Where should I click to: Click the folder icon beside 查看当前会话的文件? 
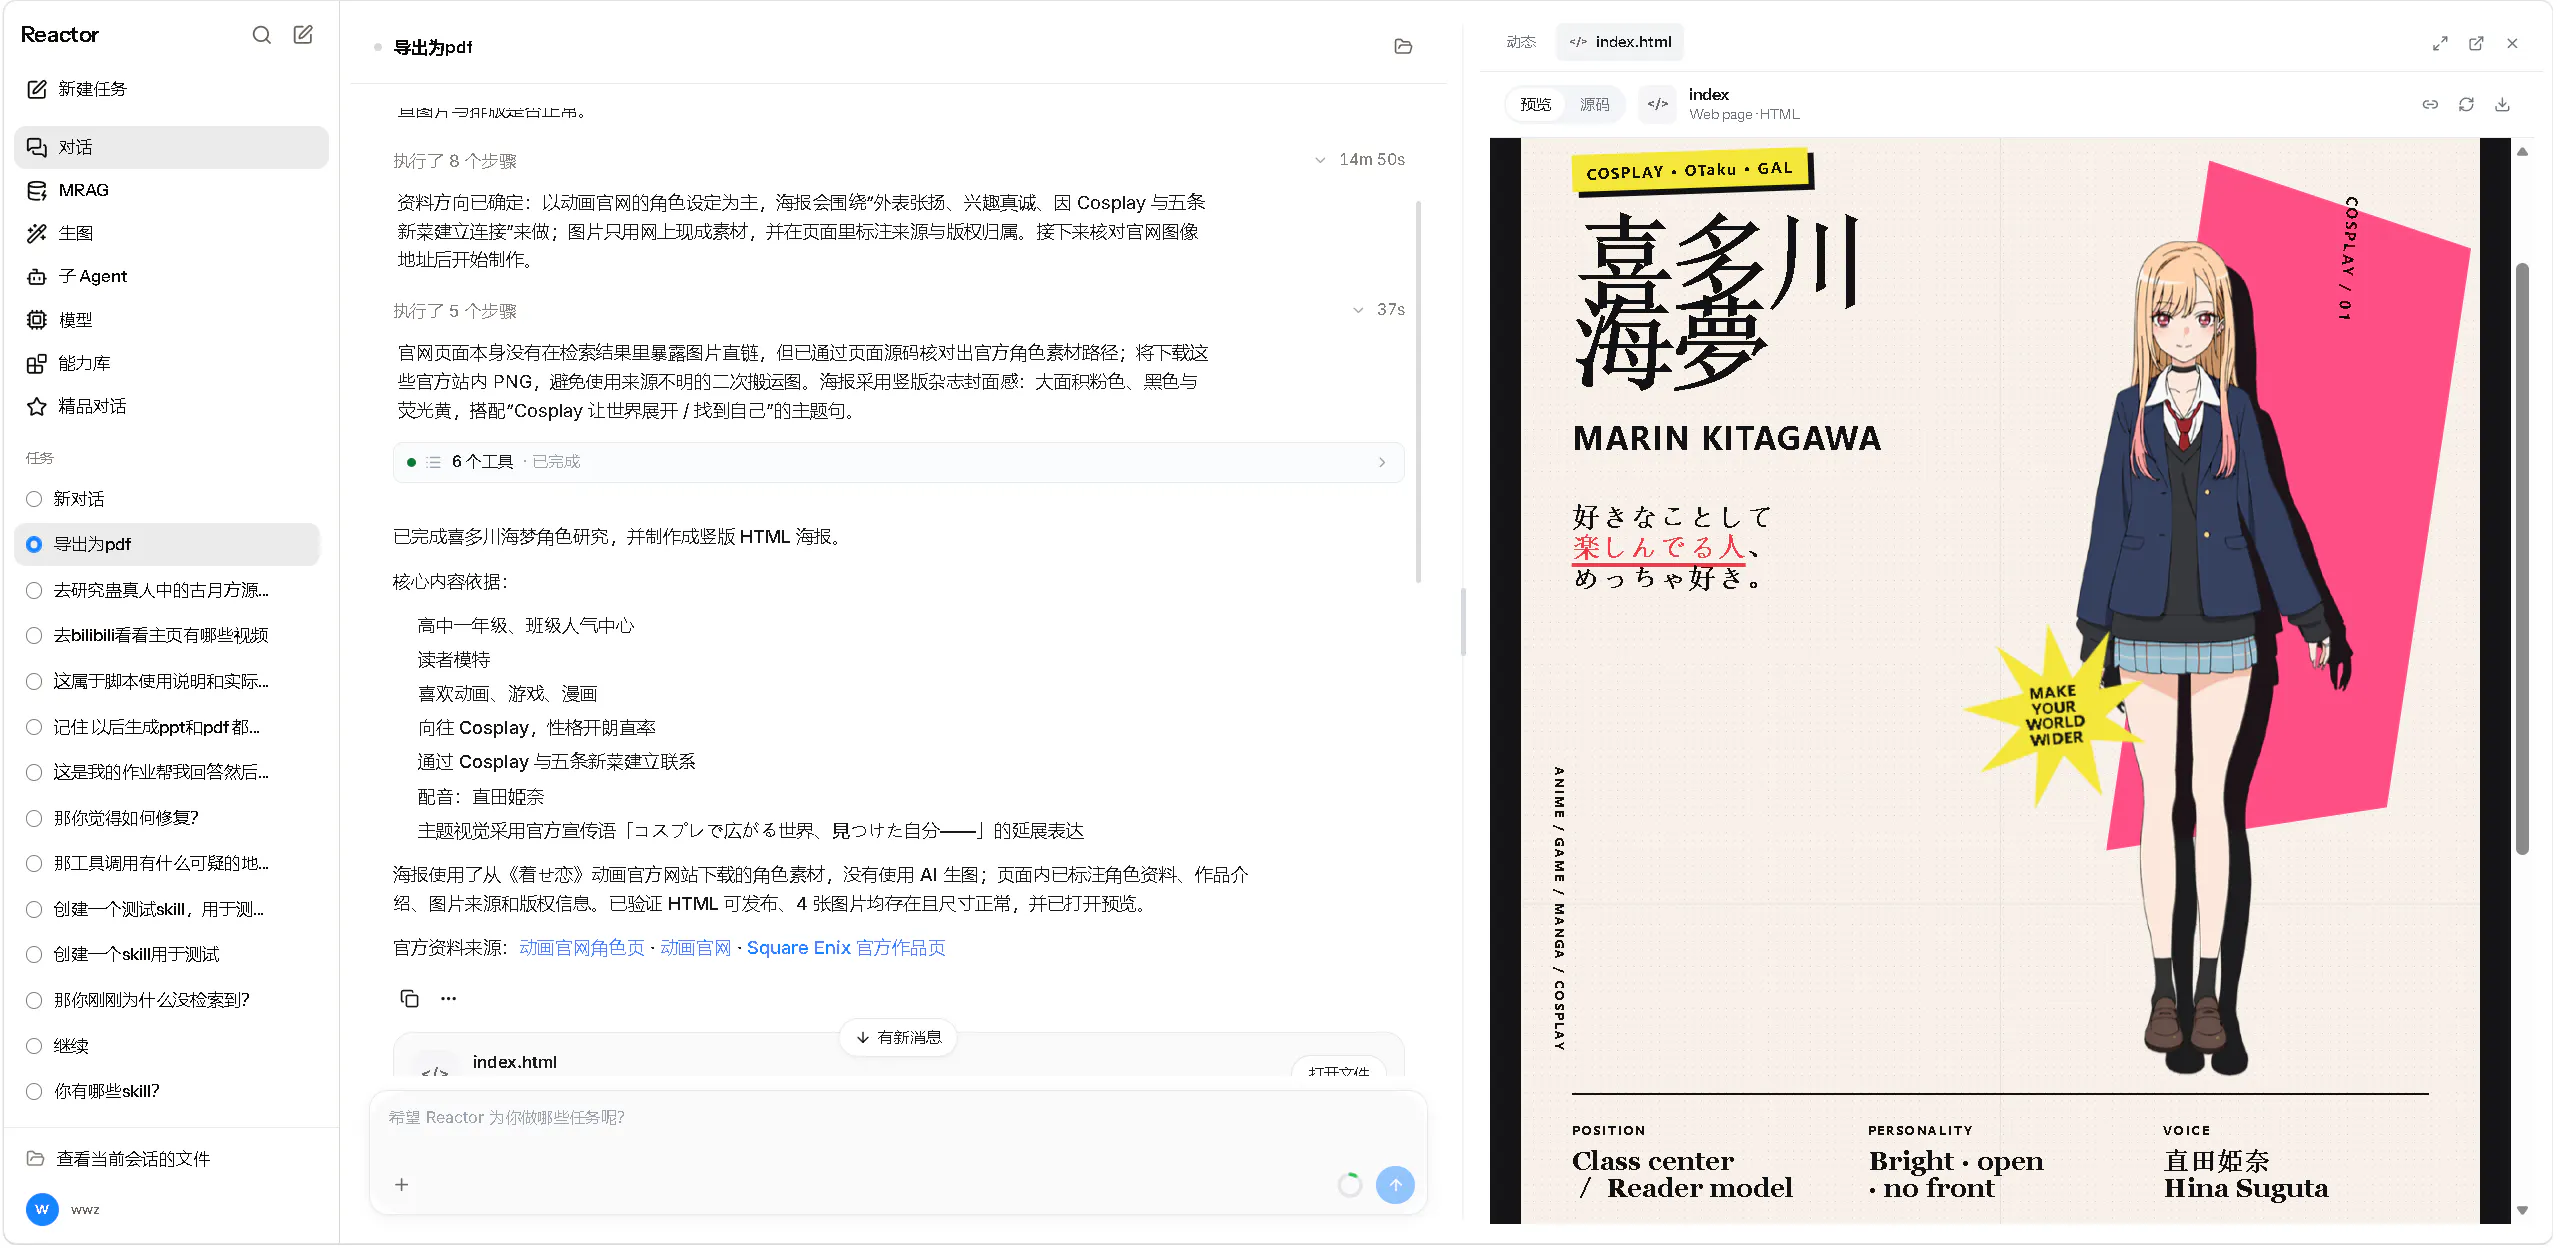(36, 1158)
